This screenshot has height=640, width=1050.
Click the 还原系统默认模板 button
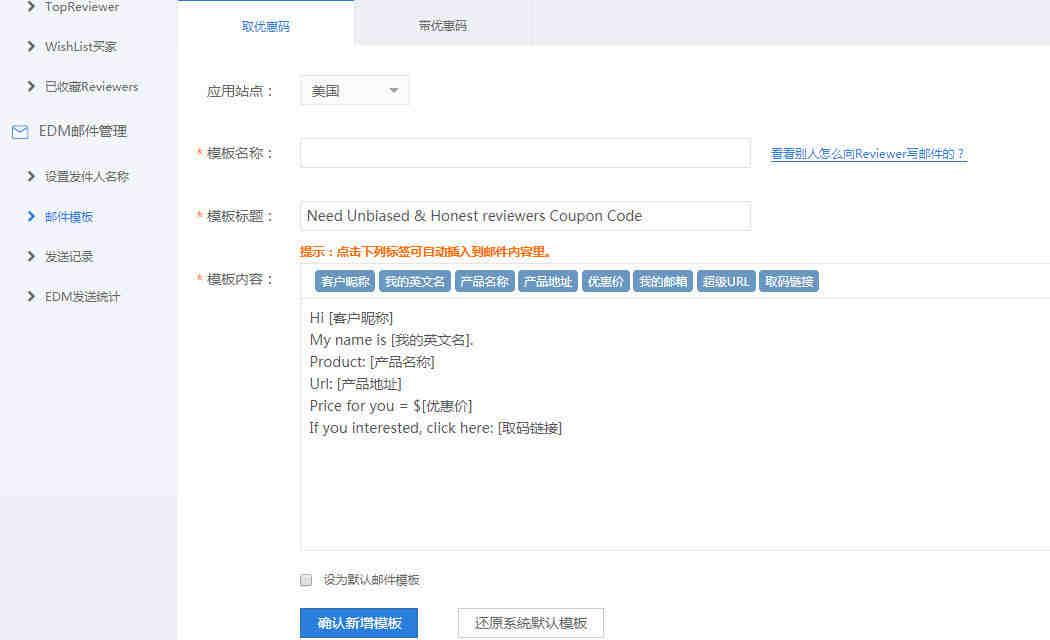pos(530,623)
